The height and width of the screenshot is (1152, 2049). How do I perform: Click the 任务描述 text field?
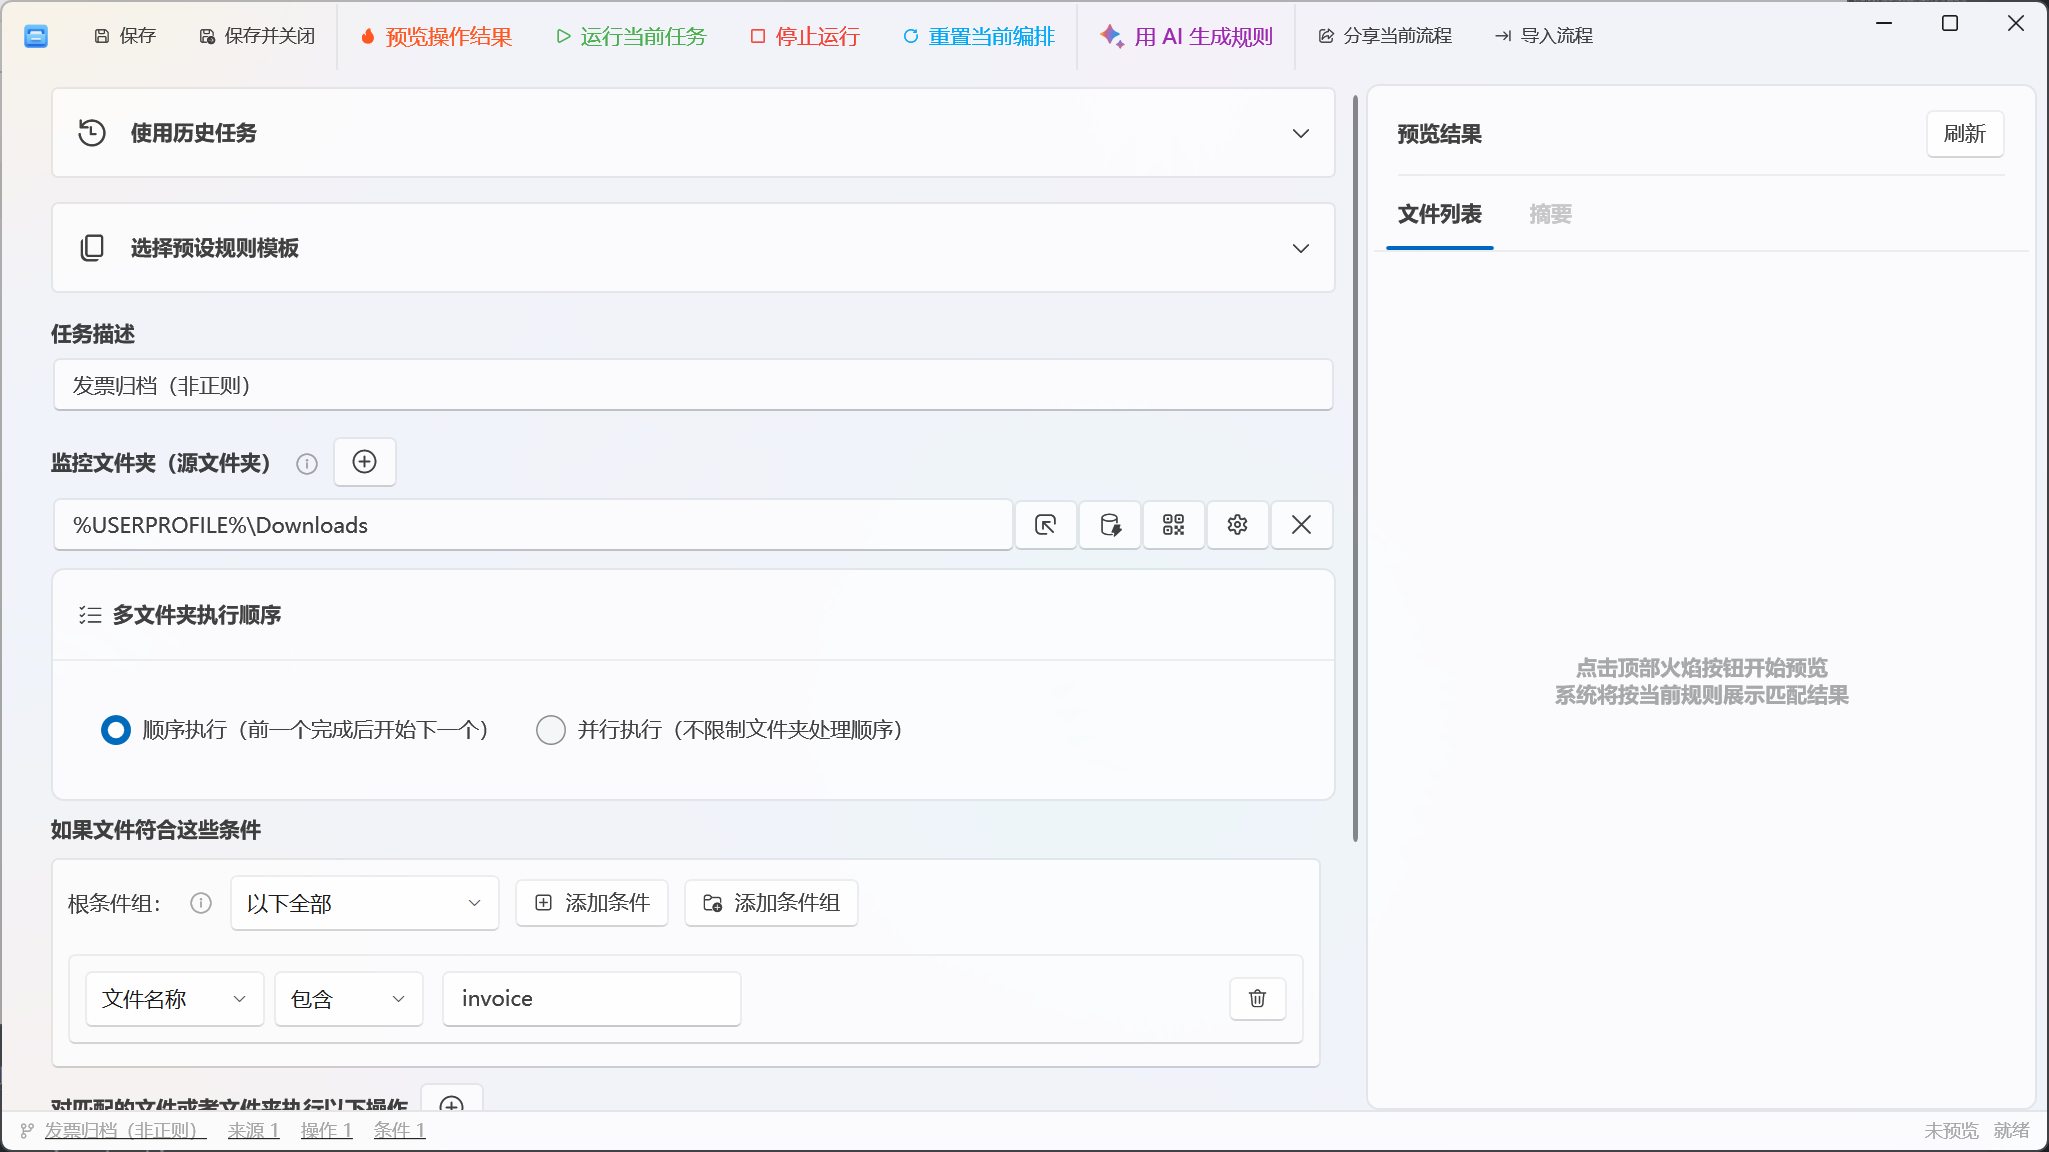click(x=693, y=385)
